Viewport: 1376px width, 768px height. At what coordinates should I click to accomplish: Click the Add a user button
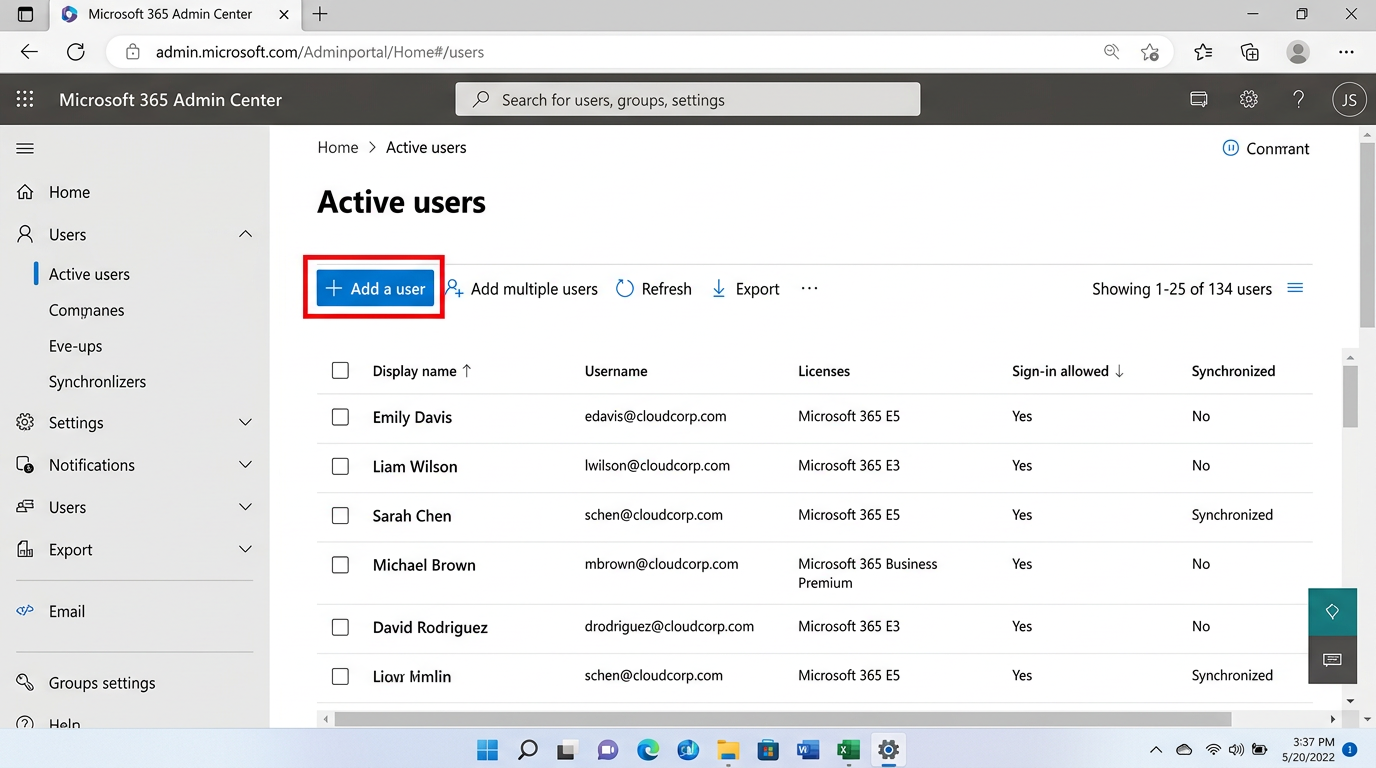pos(374,288)
